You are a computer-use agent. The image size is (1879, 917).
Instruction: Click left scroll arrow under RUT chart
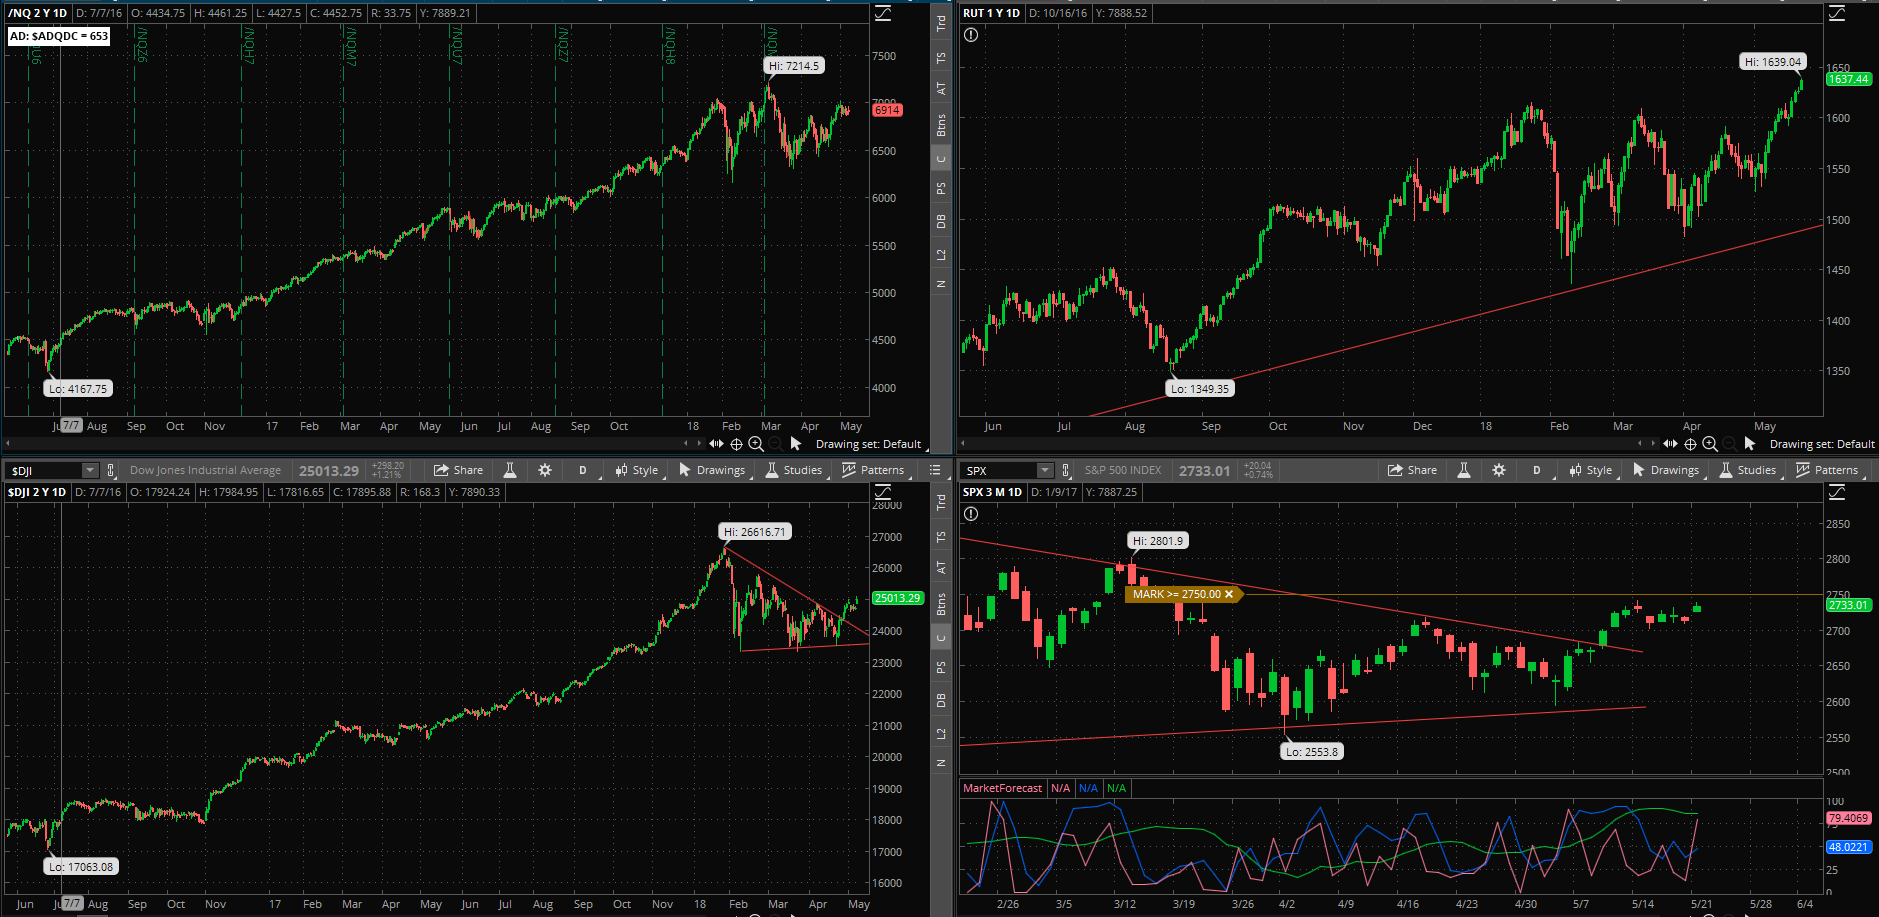962,443
